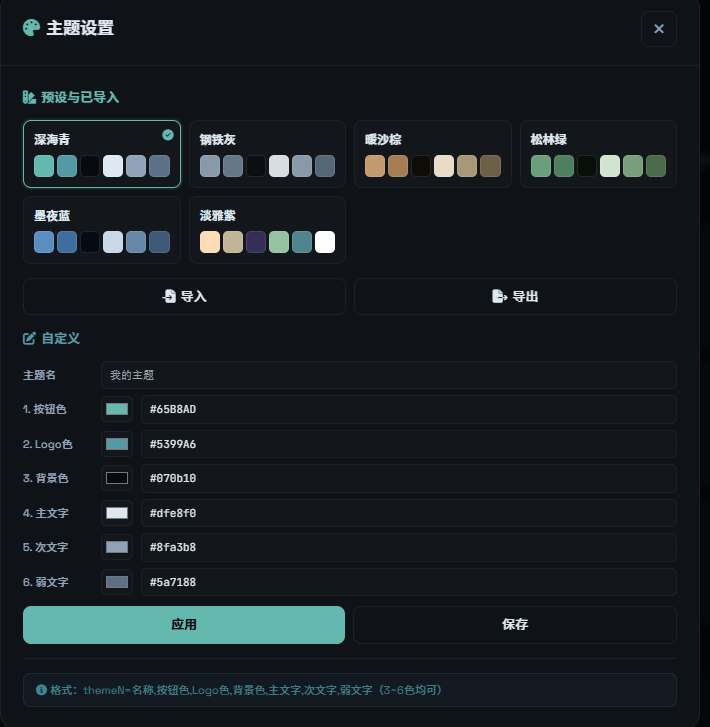Click the #070b10 hex input field
Image resolution: width=710 pixels, height=727 pixels.
pyautogui.click(x=409, y=478)
